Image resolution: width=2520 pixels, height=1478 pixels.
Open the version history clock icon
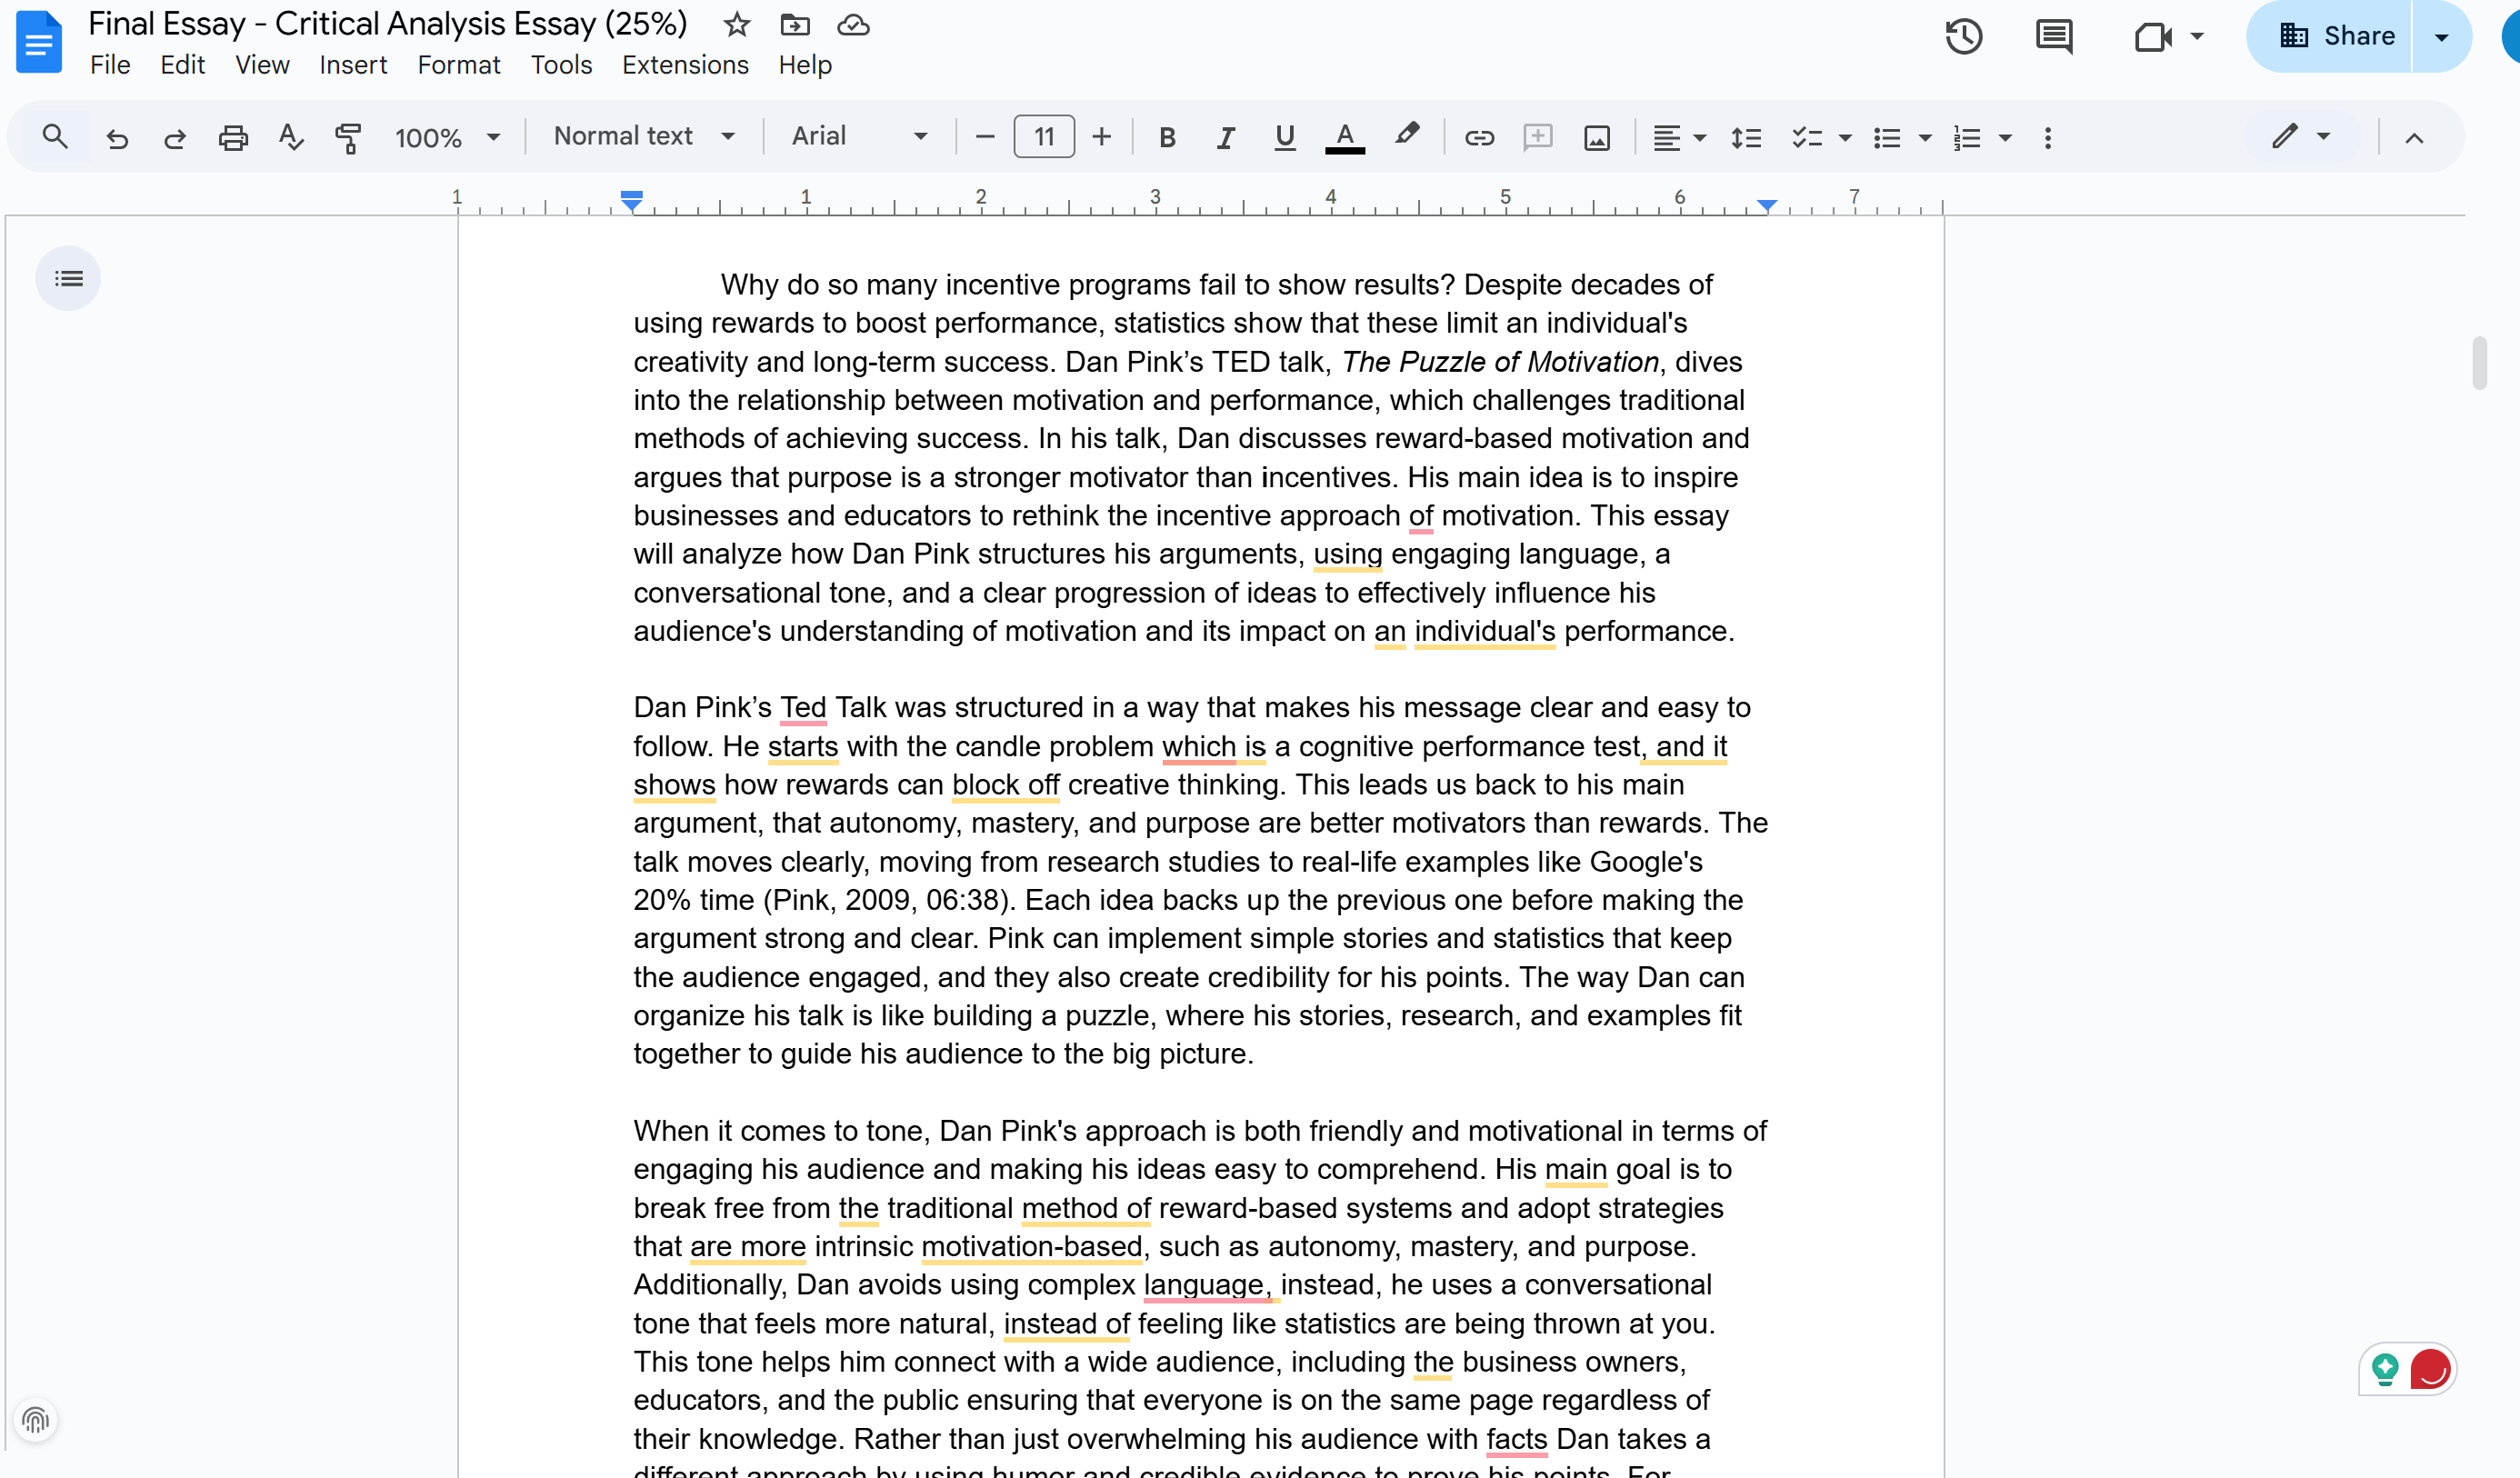point(1963,37)
